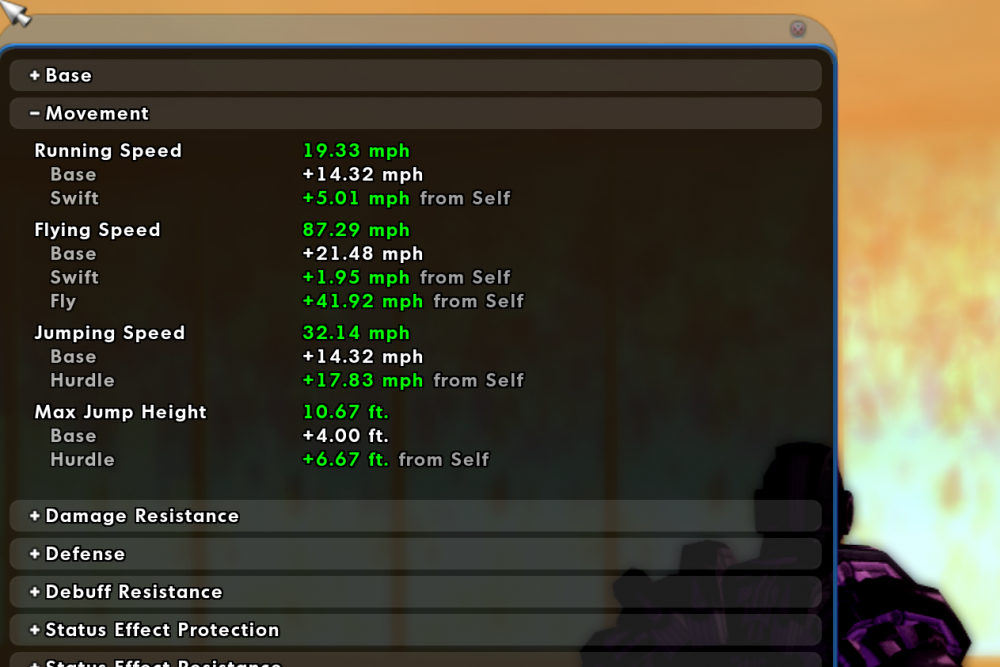
Task: Close the attributes window with the X button
Action: tap(797, 29)
